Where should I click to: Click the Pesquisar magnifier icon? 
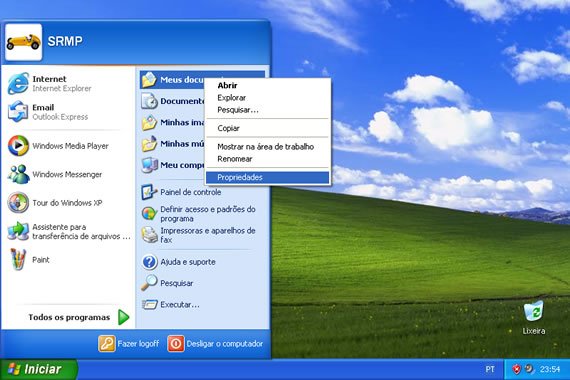(x=149, y=283)
